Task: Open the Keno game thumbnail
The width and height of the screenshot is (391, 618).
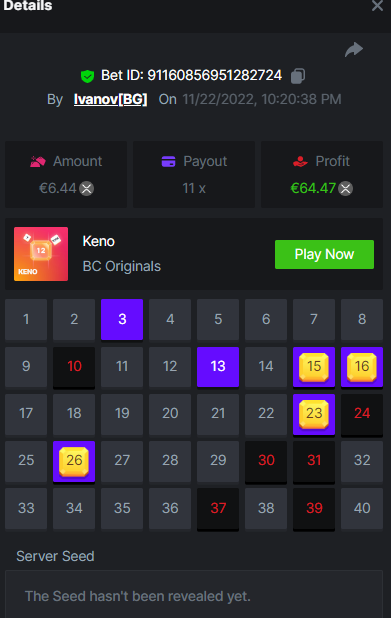Action: coord(41,254)
